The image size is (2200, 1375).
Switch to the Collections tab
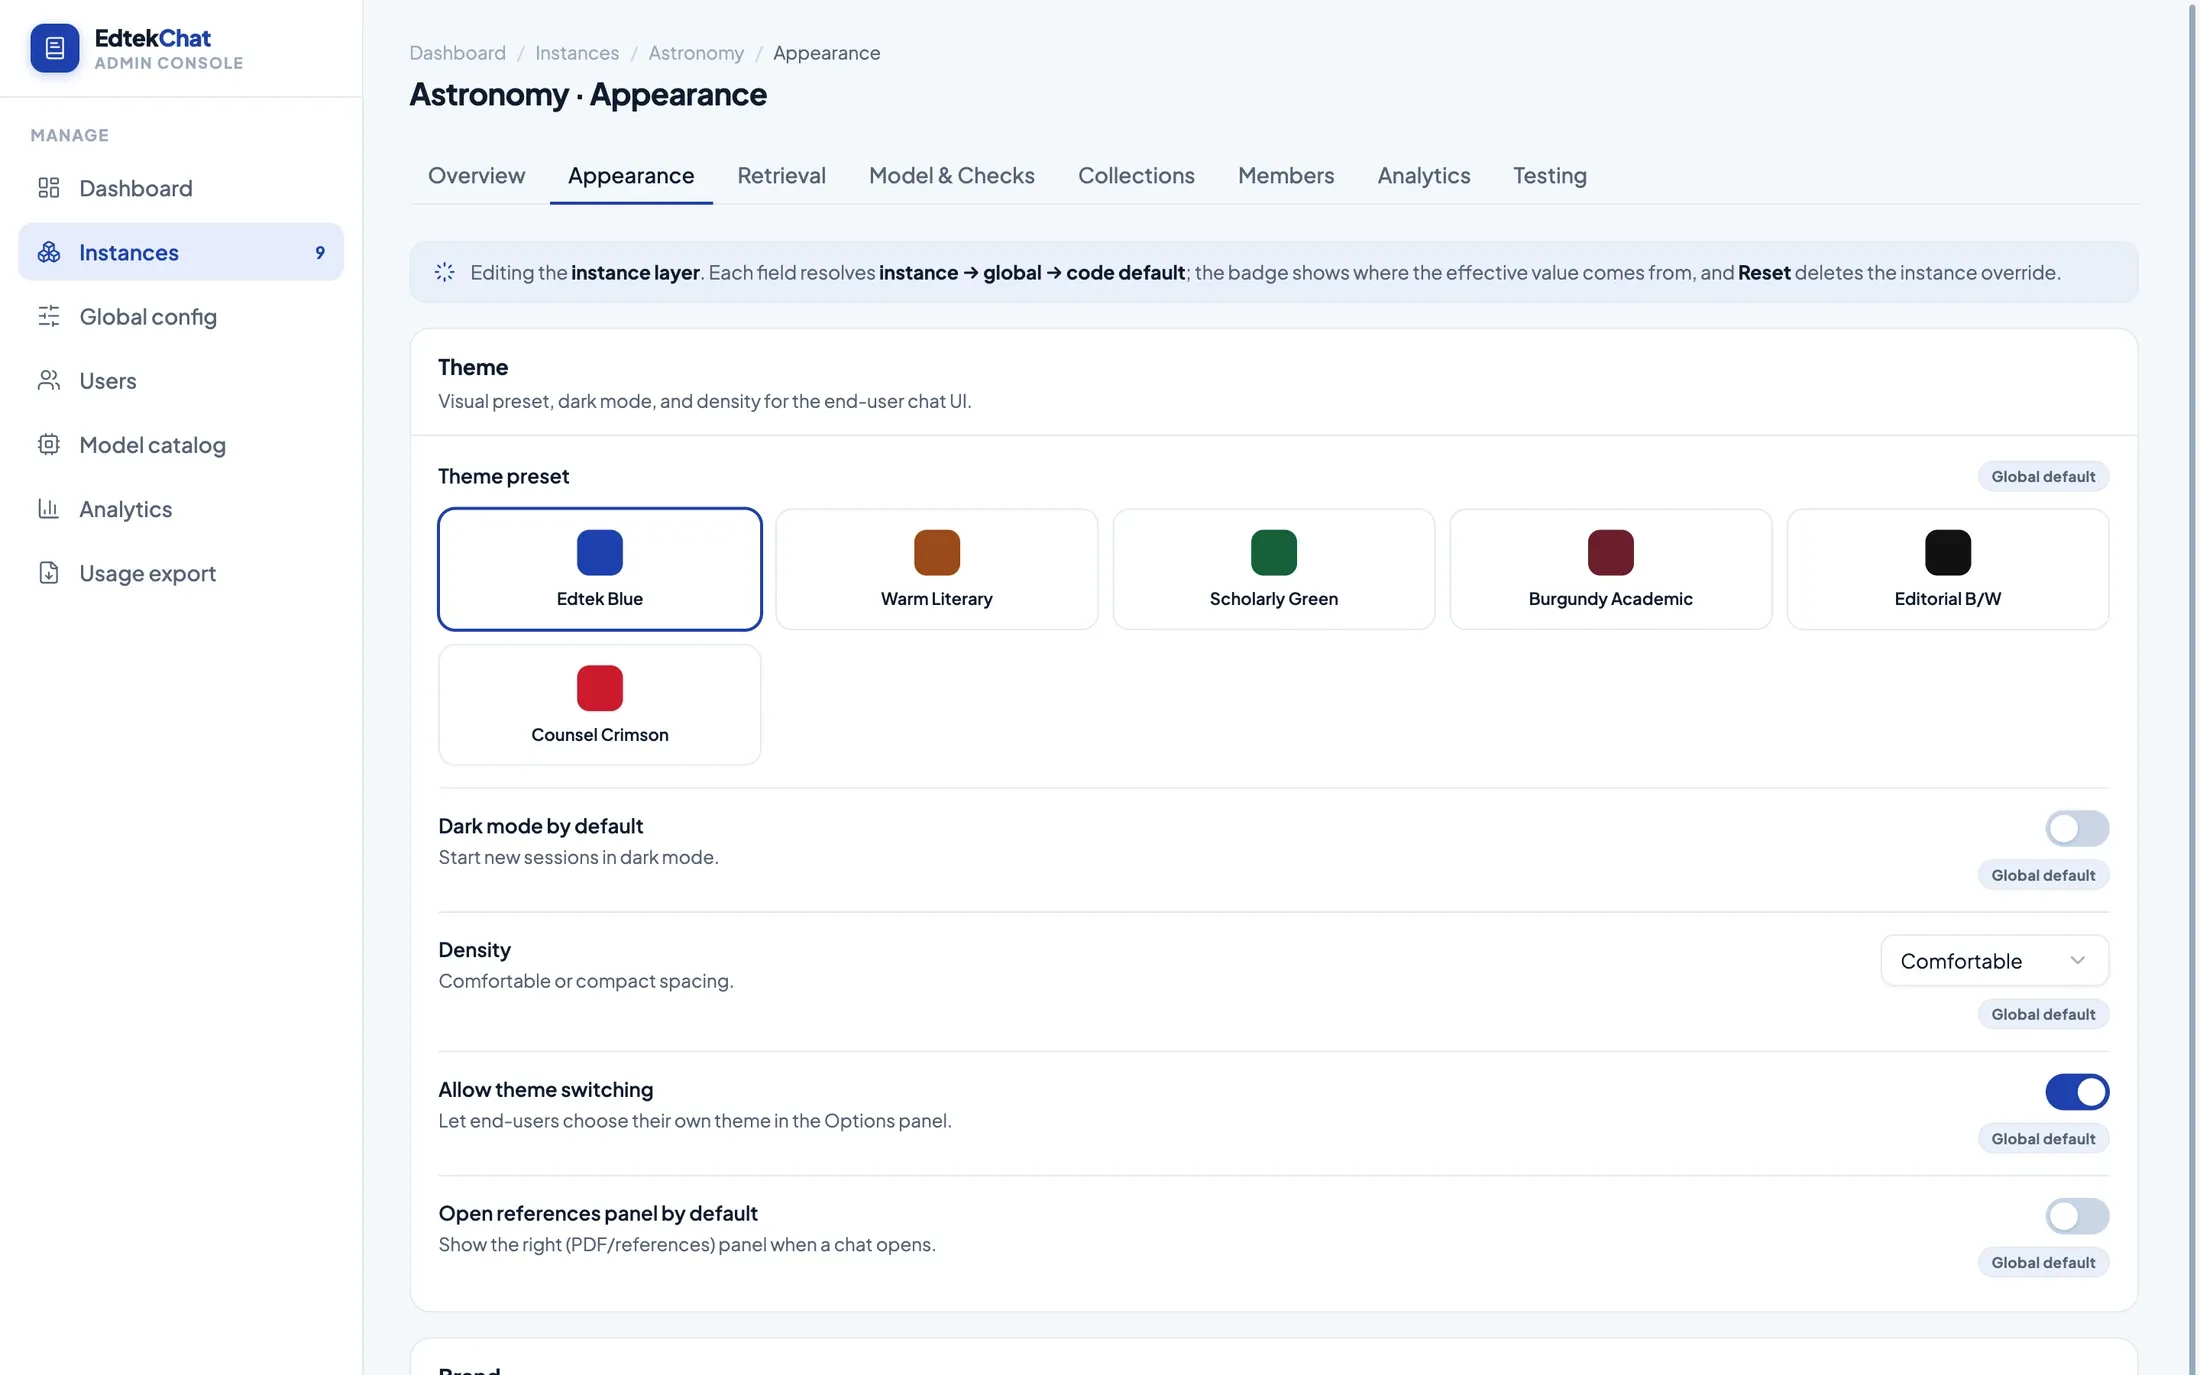[x=1136, y=175]
